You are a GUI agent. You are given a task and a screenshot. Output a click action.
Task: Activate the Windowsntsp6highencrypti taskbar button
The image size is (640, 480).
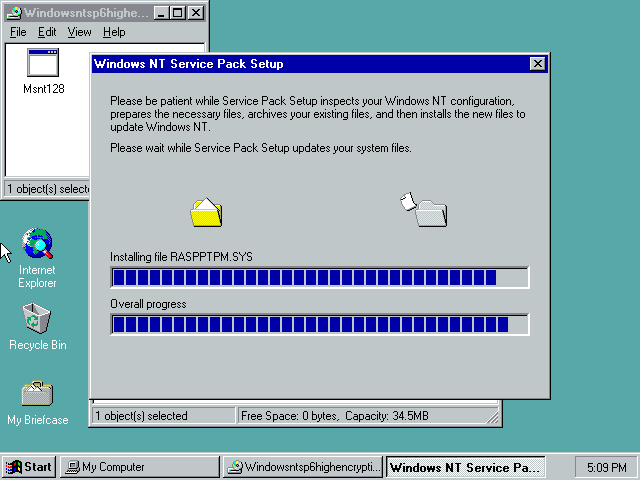[302, 467]
